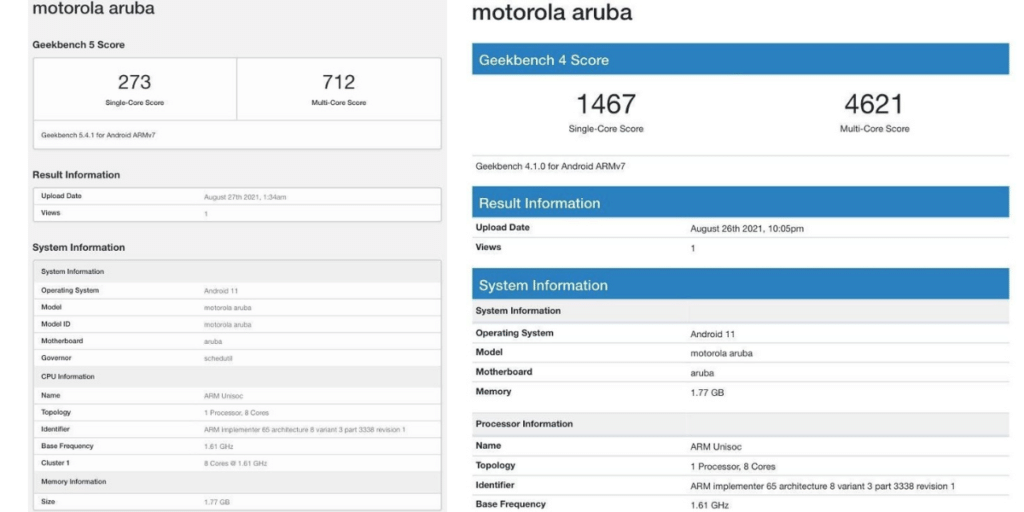
Task: Select upload date 'August 26th 2021, 10:05pm'
Action: click(x=747, y=229)
